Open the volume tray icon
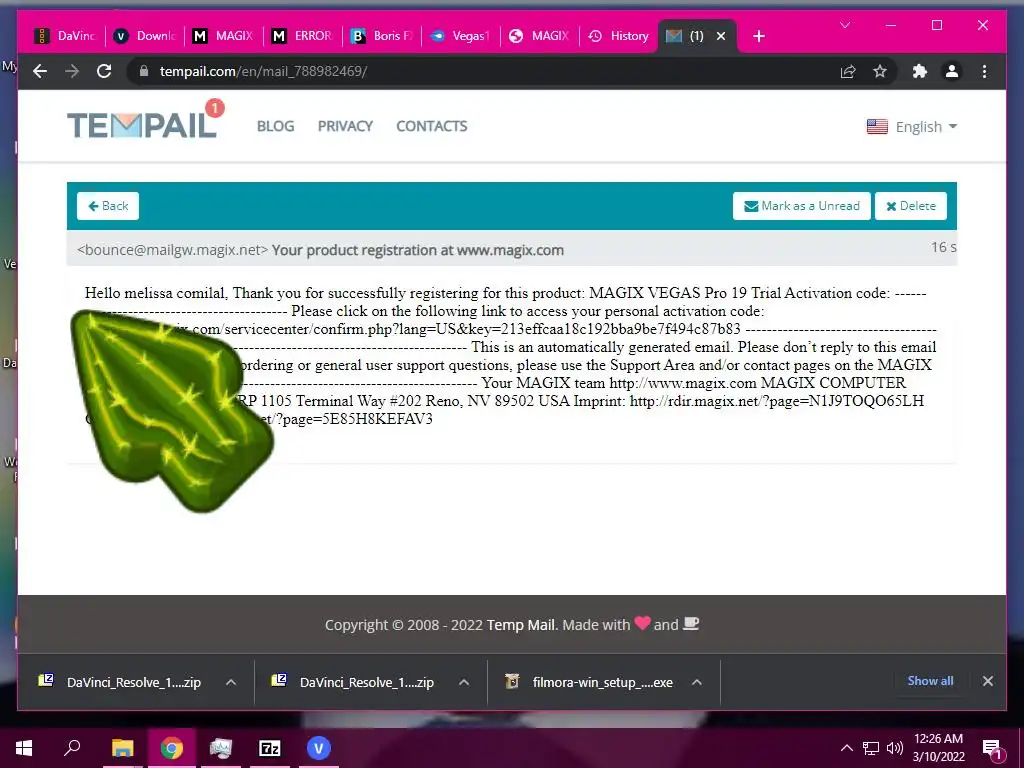The height and width of the screenshot is (768, 1024). coord(895,748)
